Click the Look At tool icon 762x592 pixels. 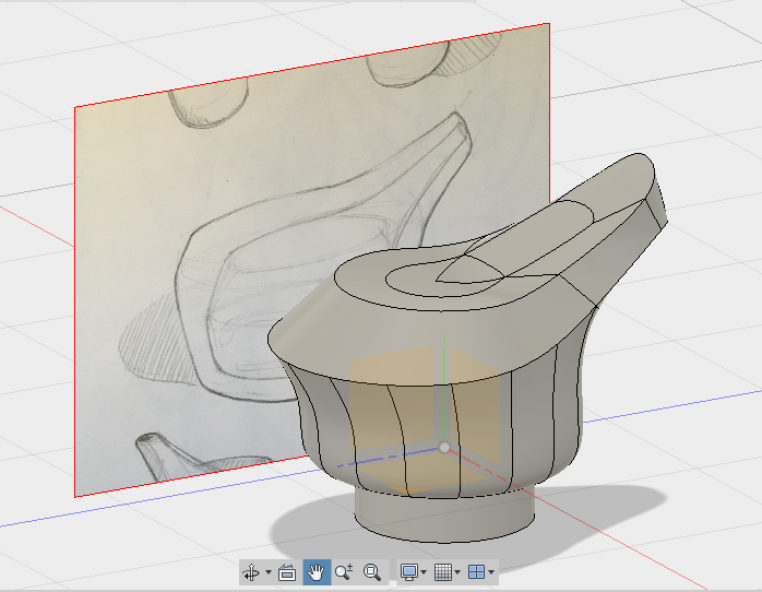coord(287,572)
